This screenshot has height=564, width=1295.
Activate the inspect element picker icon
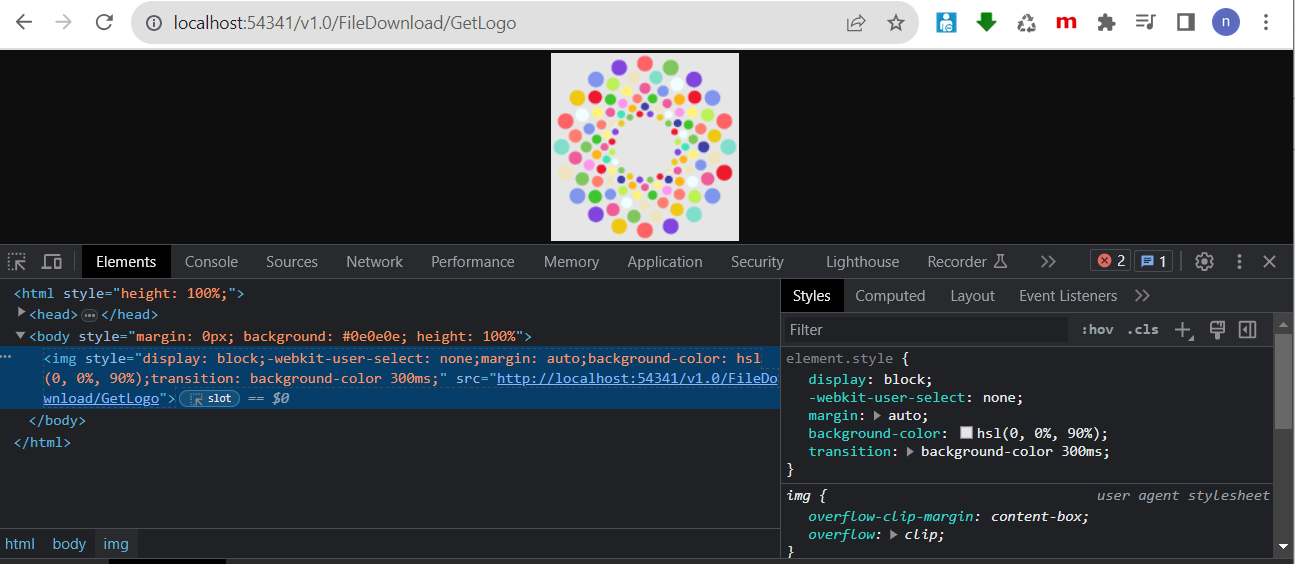(17, 262)
